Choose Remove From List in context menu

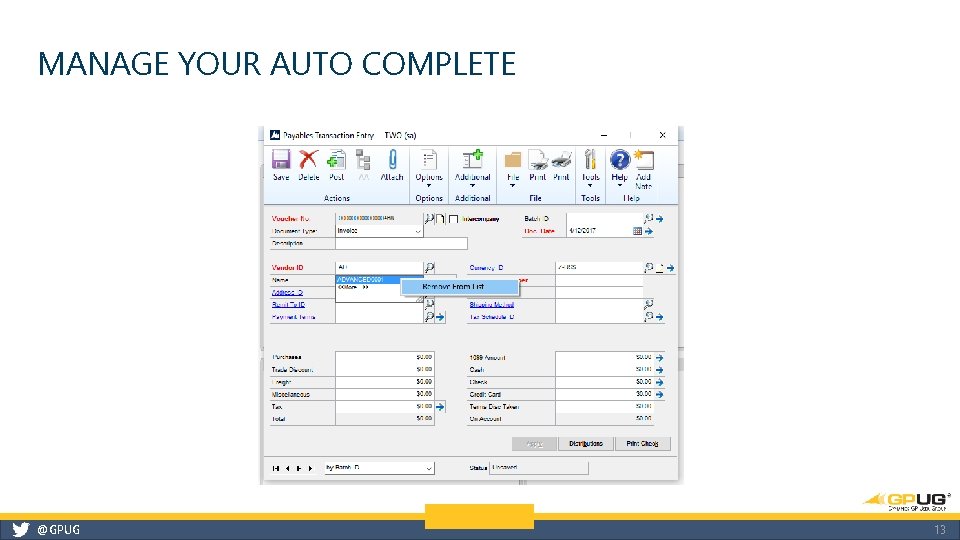tap(460, 287)
